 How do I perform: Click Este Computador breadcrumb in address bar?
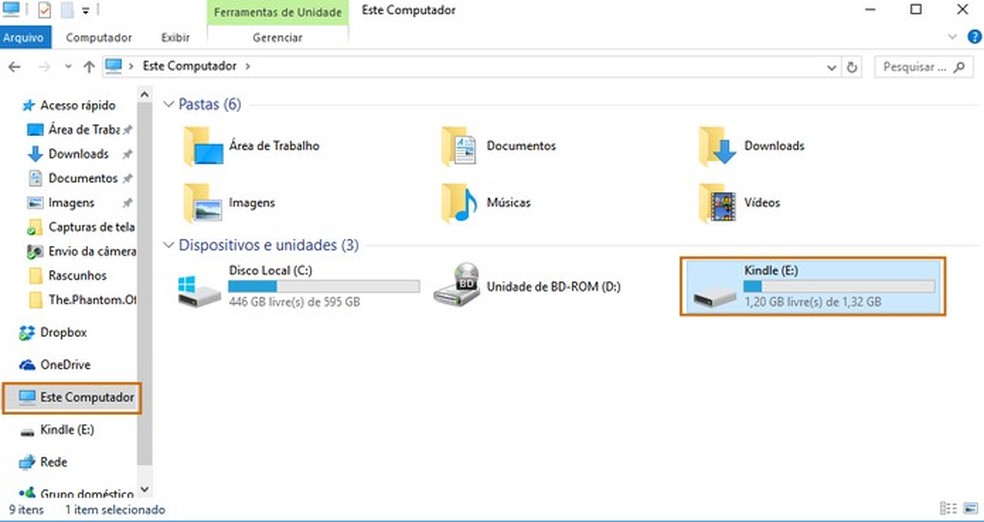190,66
